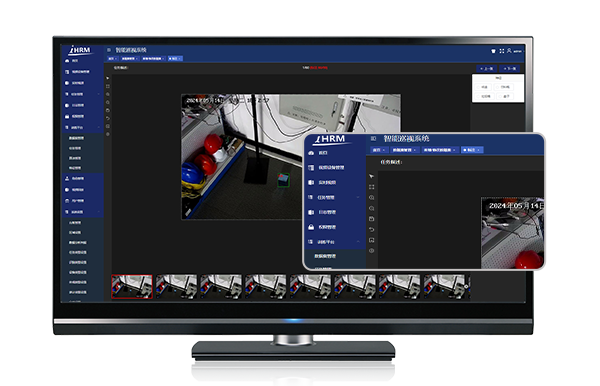Click the save icon in the inset toolbar
This screenshot has height=386, width=600.
pos(371,219)
